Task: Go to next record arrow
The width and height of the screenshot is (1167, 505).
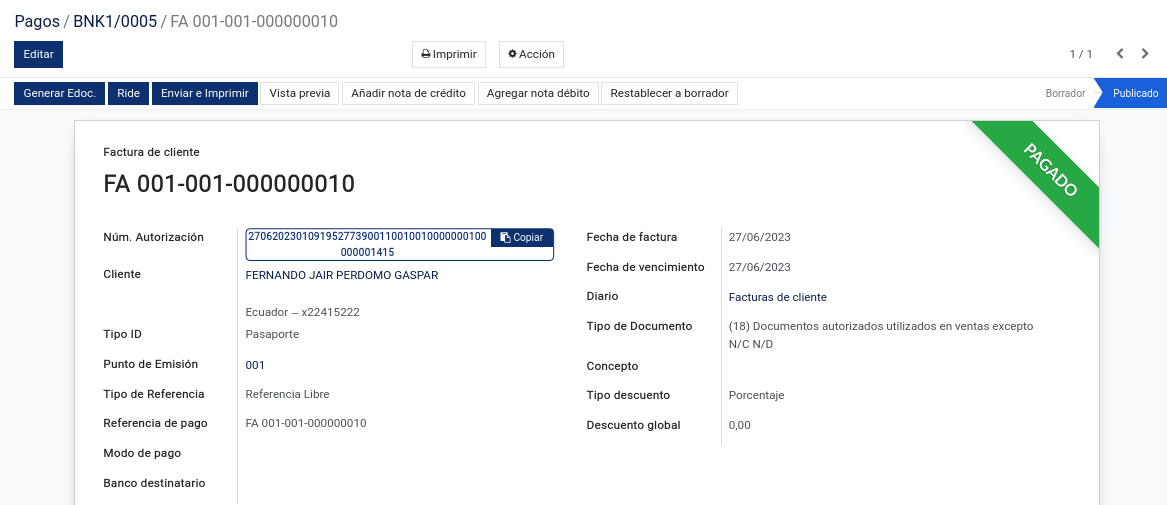Action: coord(1145,54)
